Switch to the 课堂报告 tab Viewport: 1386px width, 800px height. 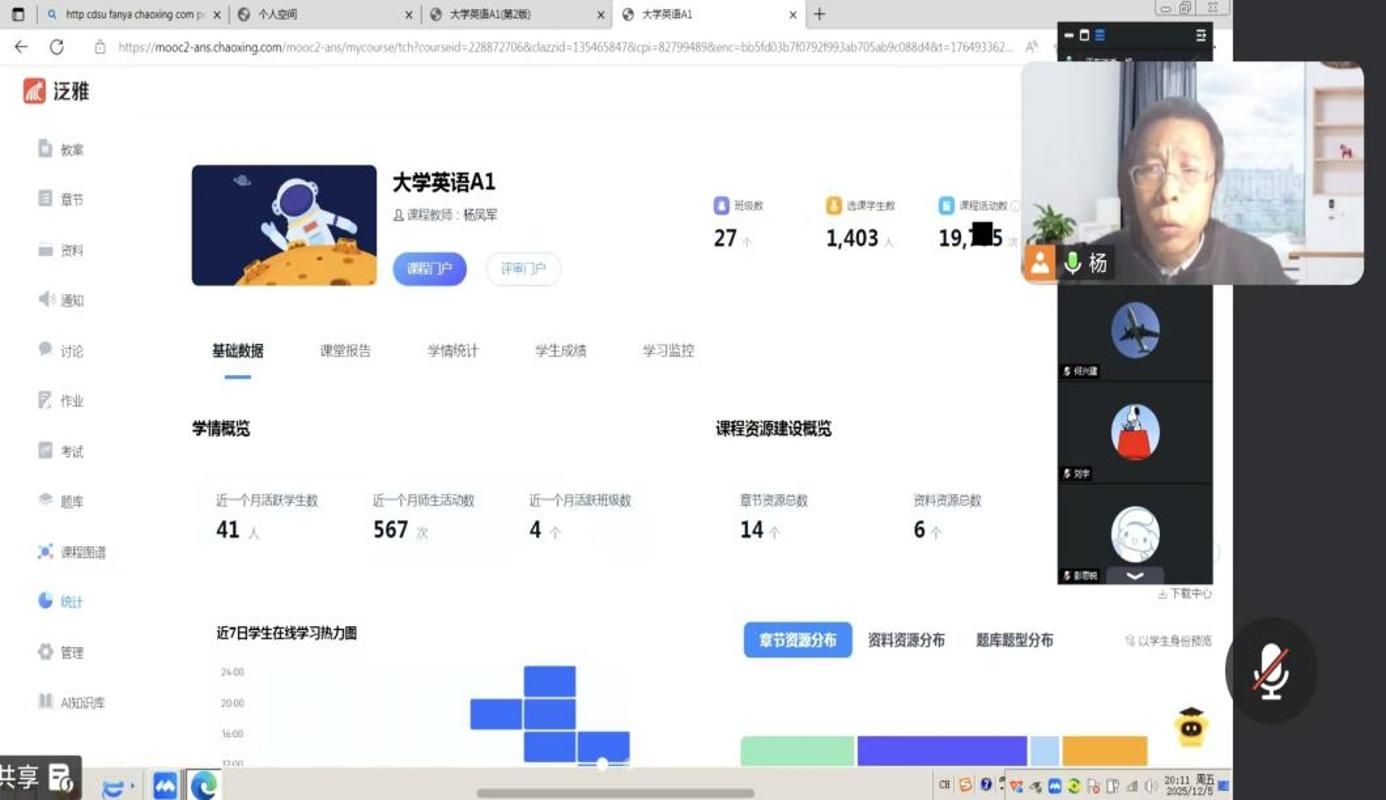click(x=345, y=351)
